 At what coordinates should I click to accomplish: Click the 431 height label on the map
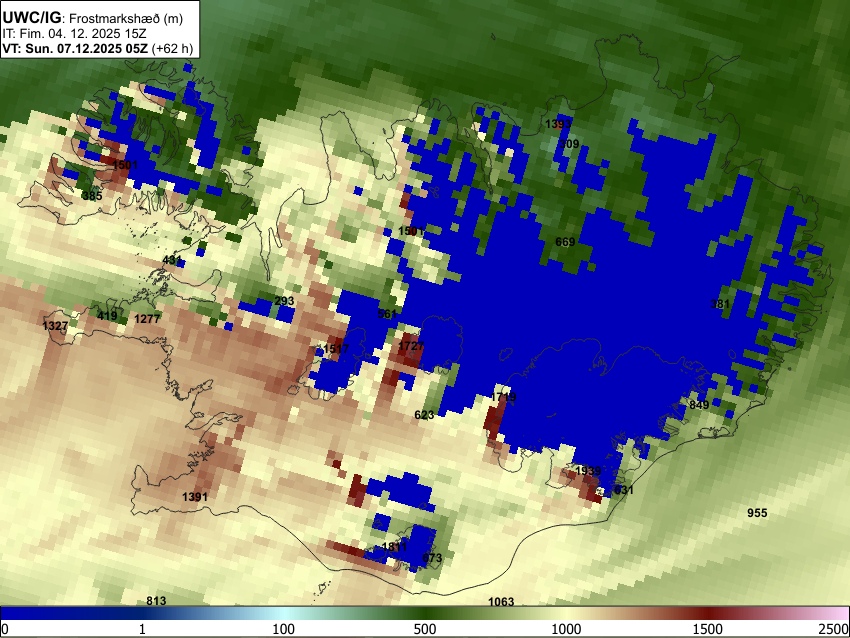(172, 260)
